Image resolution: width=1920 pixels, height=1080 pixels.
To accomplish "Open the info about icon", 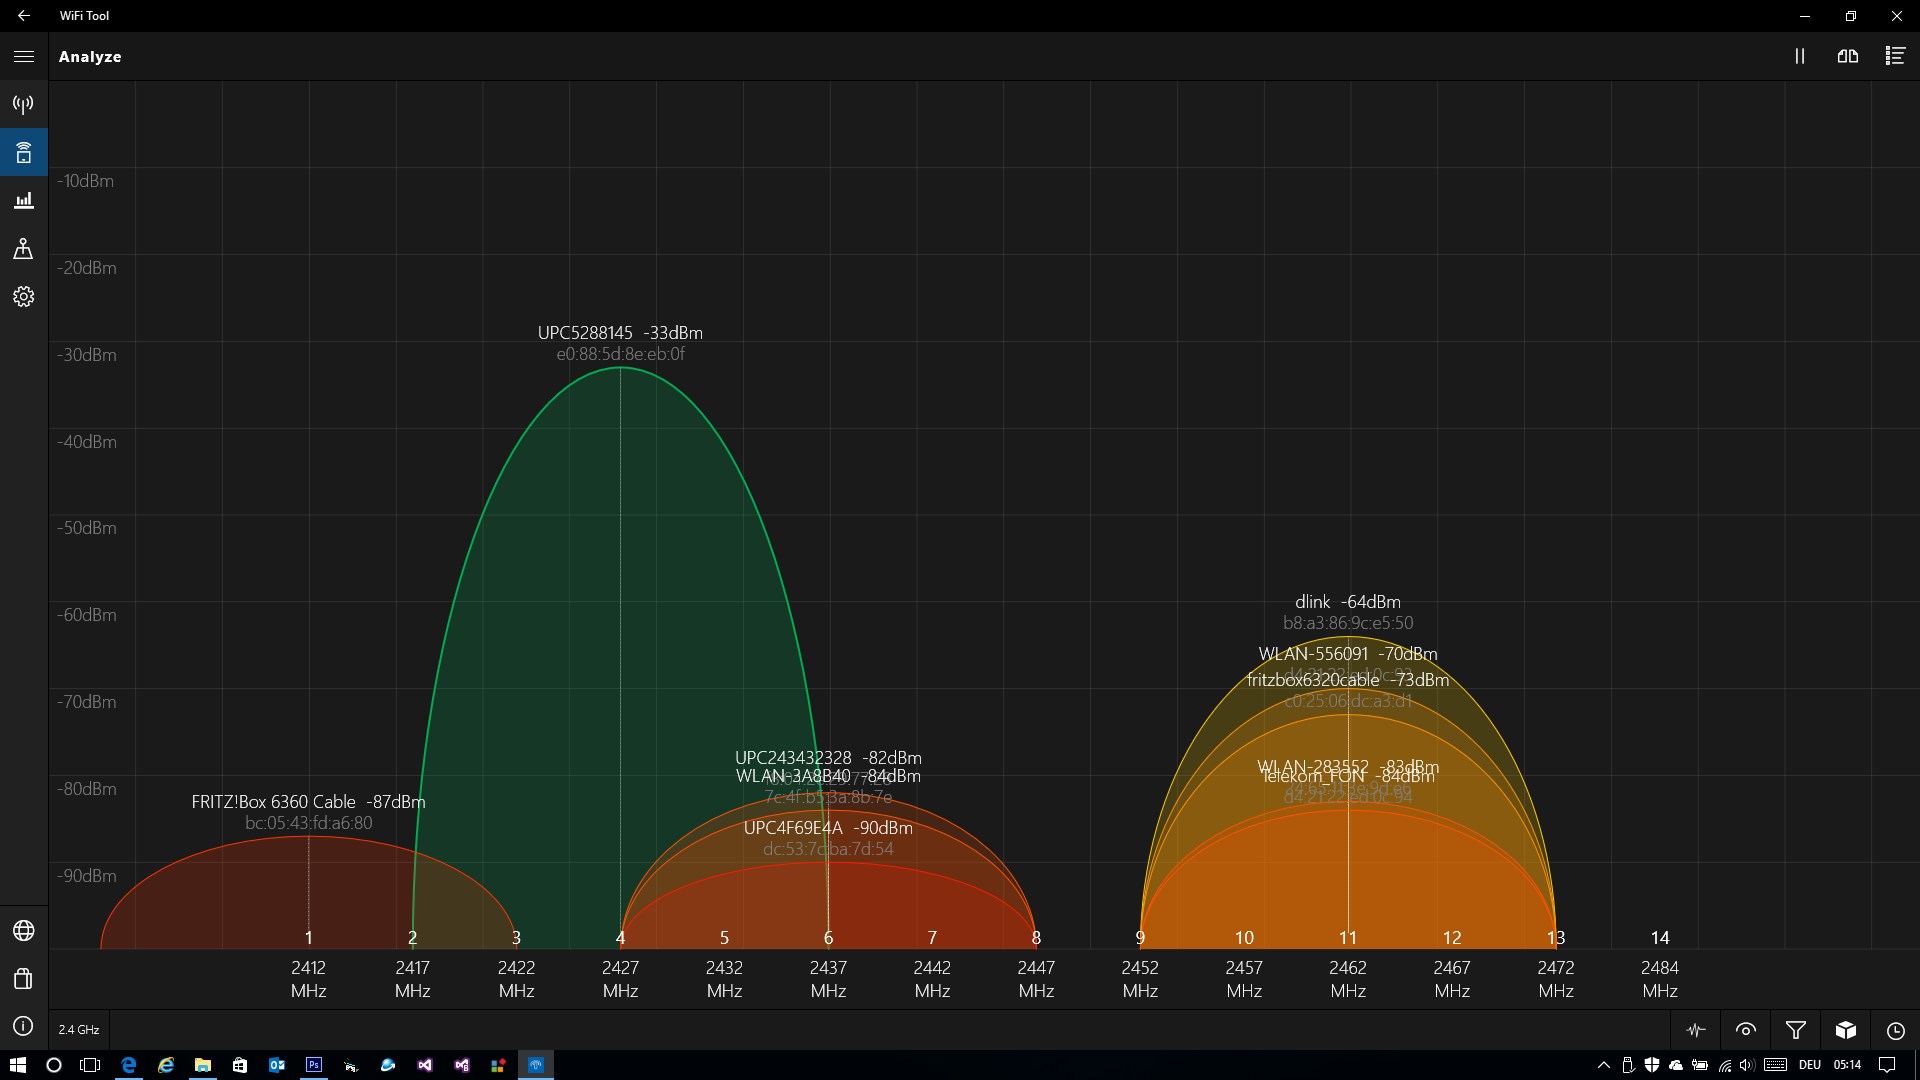I will tap(24, 1027).
